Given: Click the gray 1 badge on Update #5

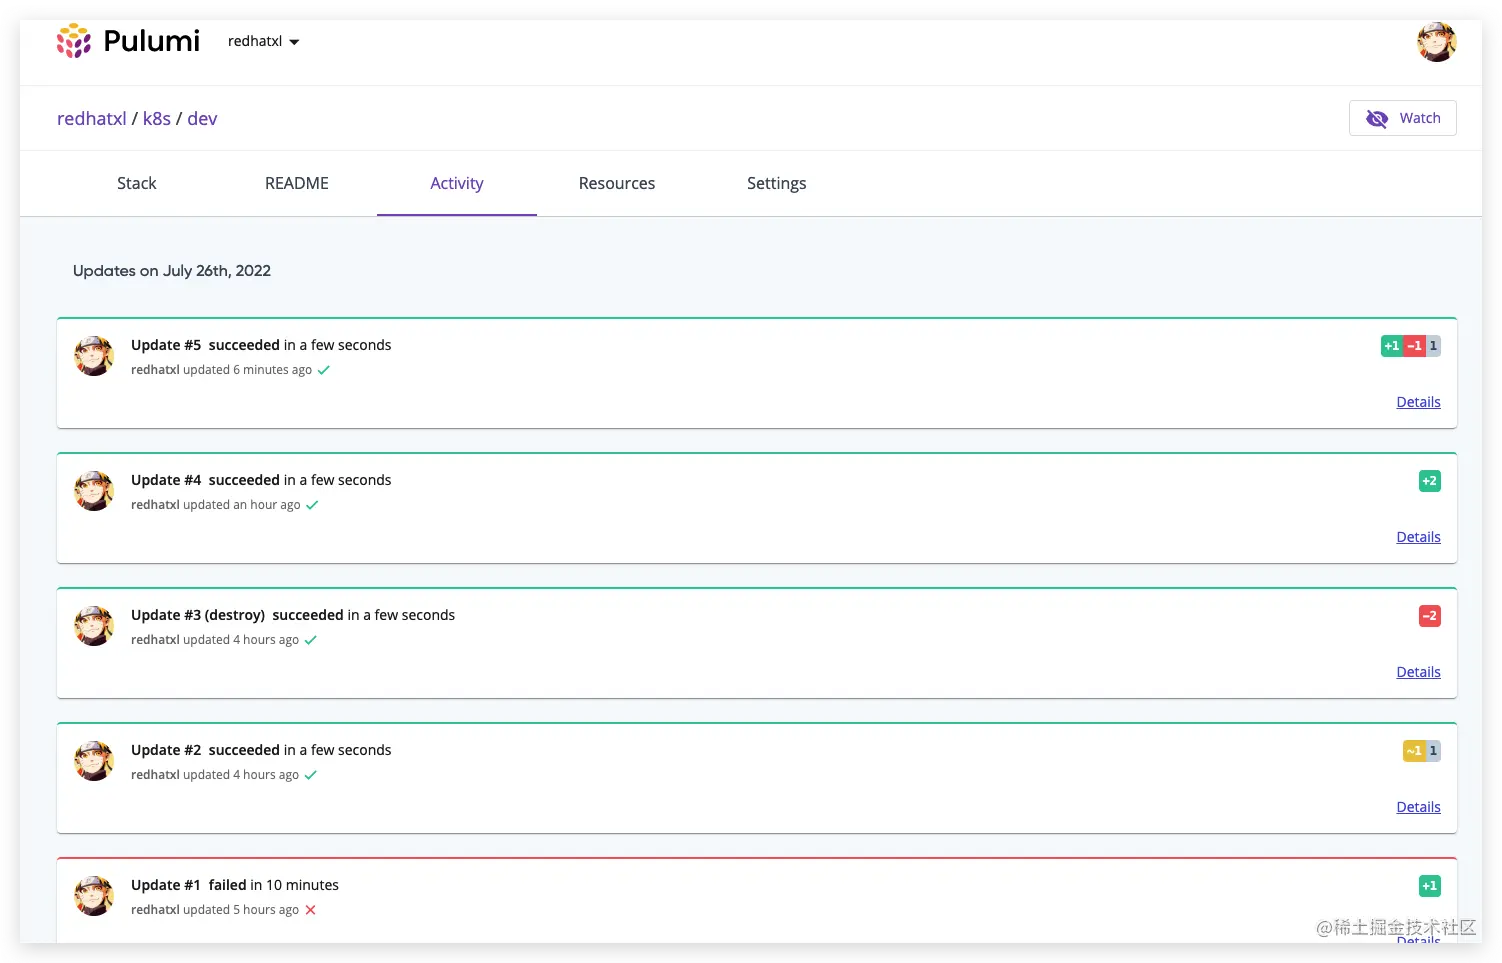Looking at the screenshot, I should tap(1433, 346).
